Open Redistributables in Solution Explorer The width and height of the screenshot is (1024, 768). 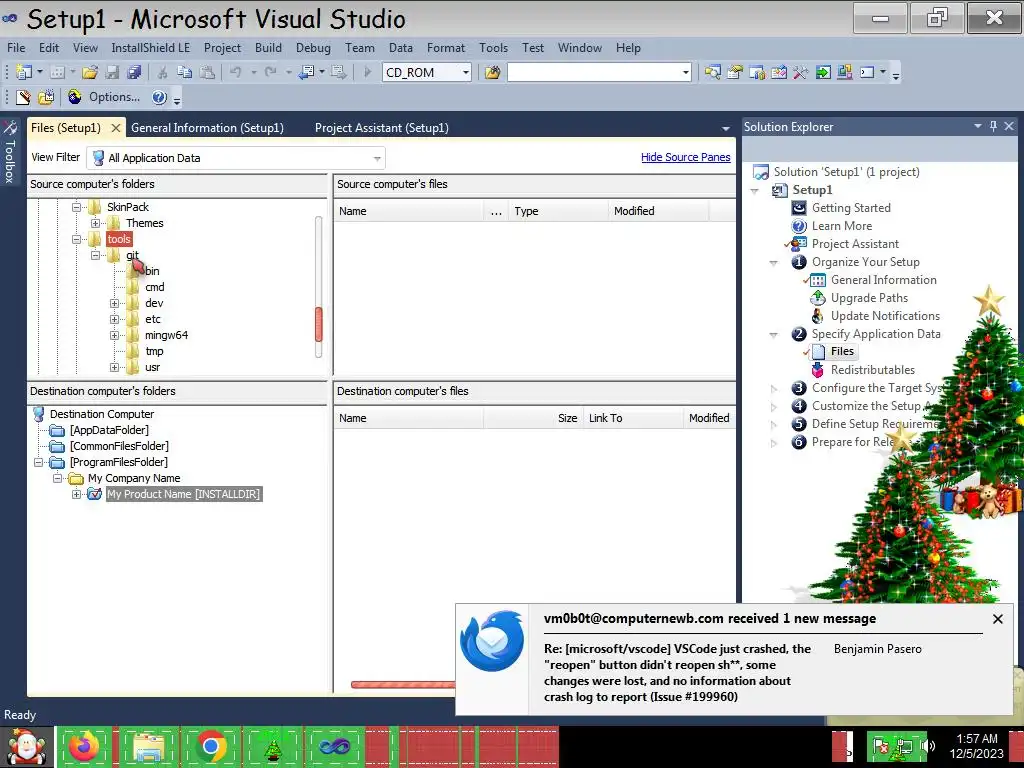872,370
